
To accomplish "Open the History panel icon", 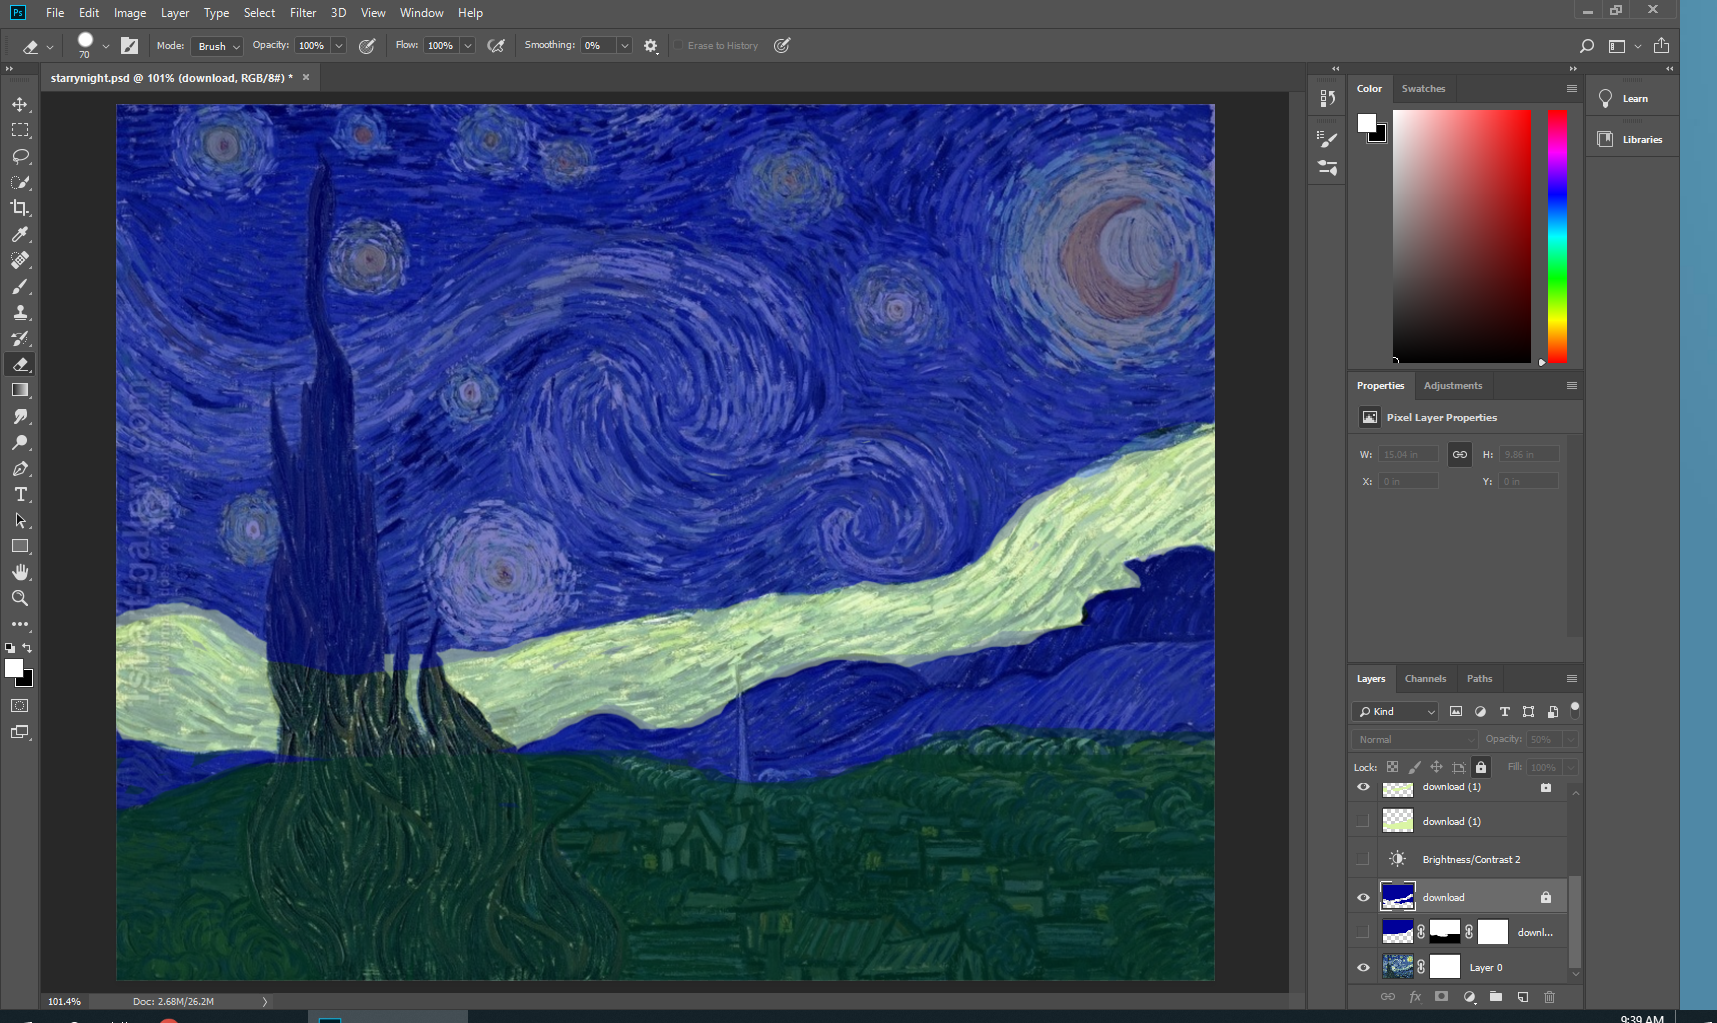I will [1327, 98].
